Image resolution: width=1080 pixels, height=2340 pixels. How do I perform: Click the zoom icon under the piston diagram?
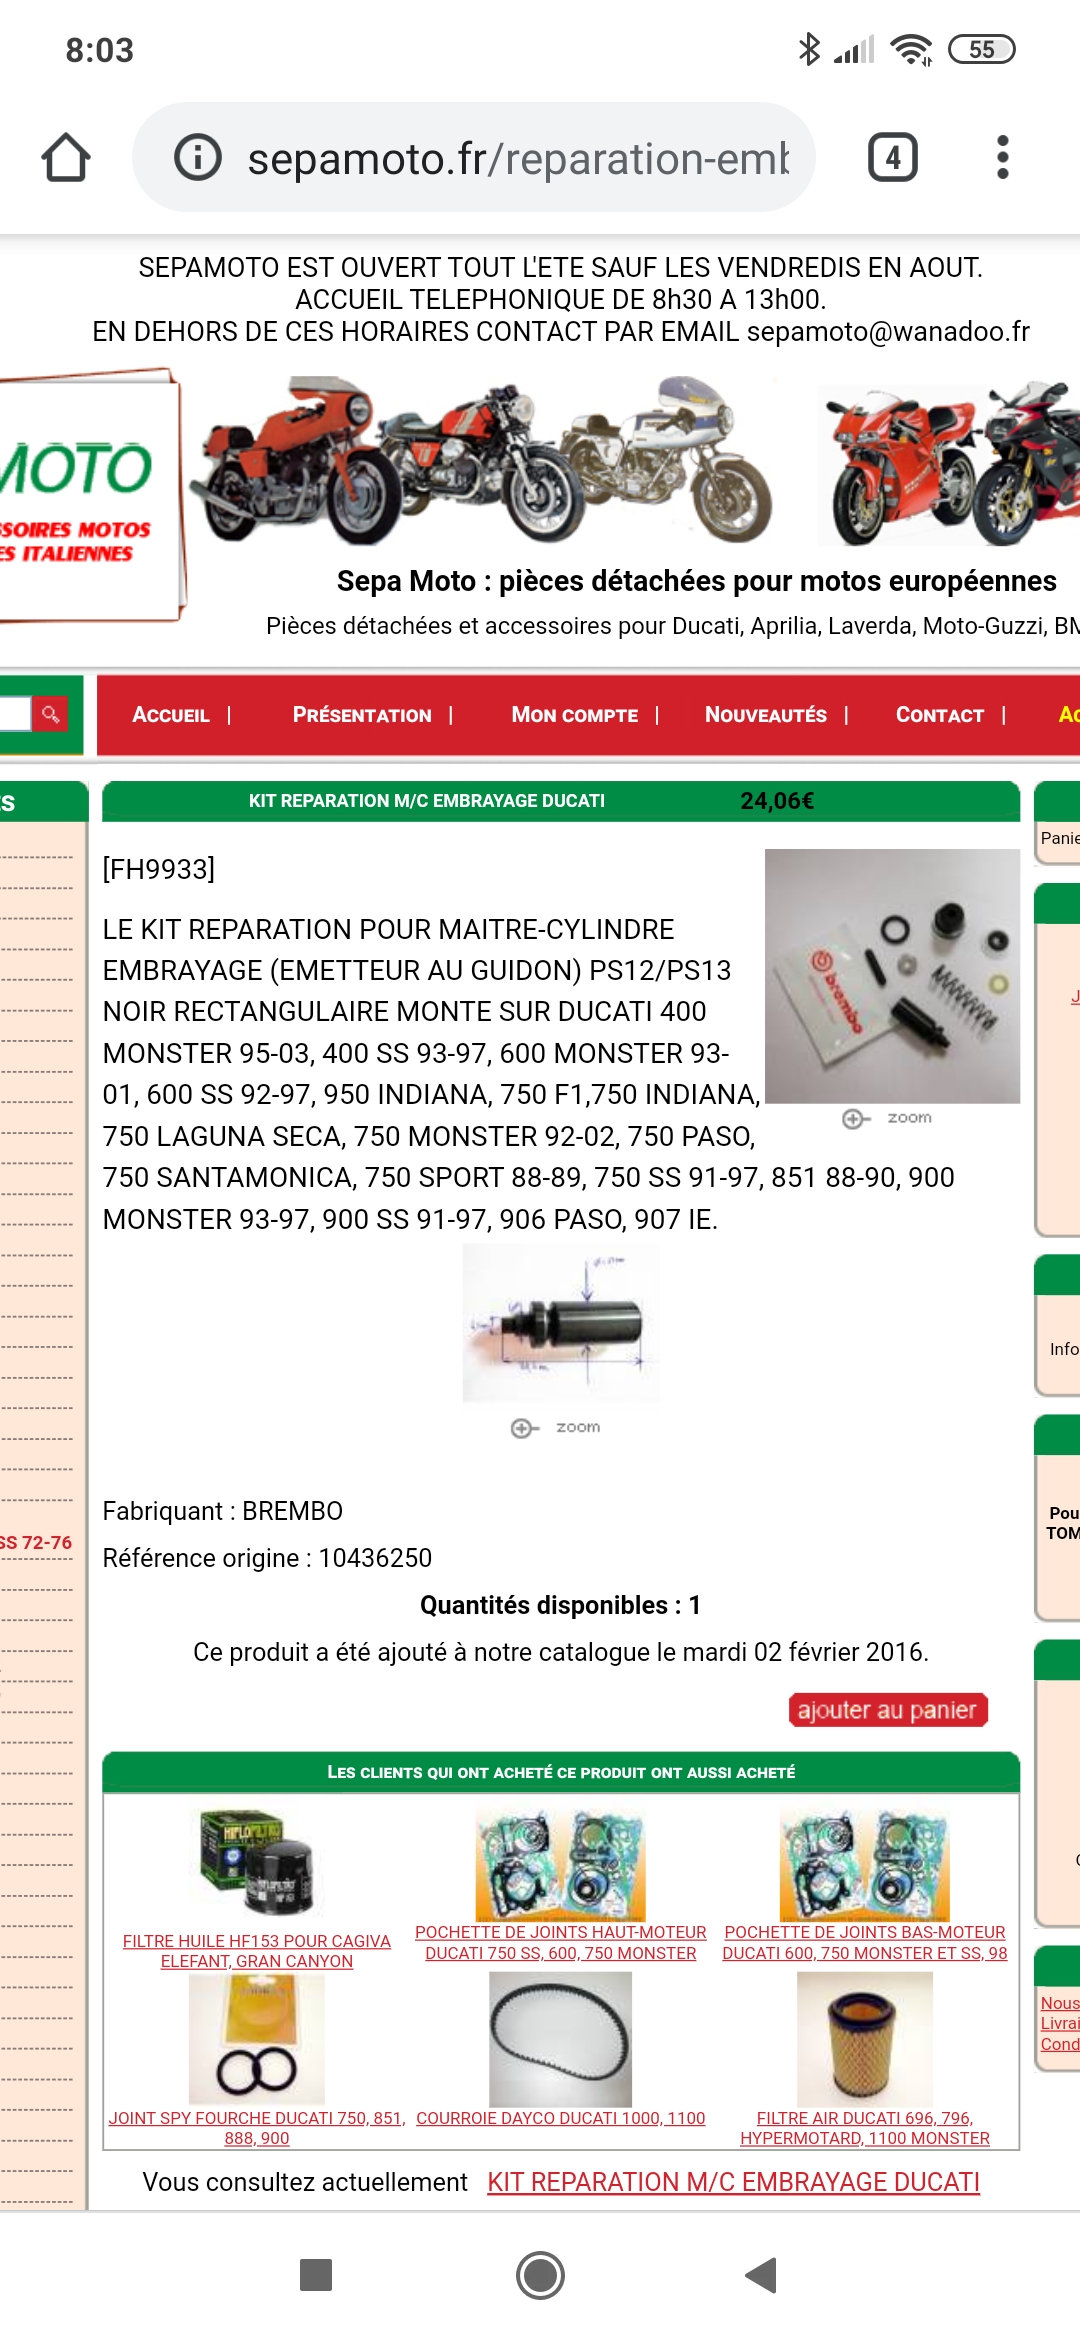(556, 1428)
